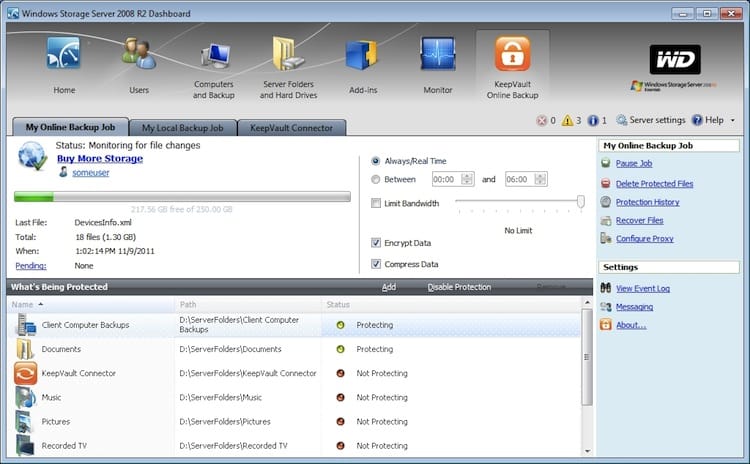Viewport: 750px width, 464px height.
Task: Click the Music folder icon
Action: (25, 398)
